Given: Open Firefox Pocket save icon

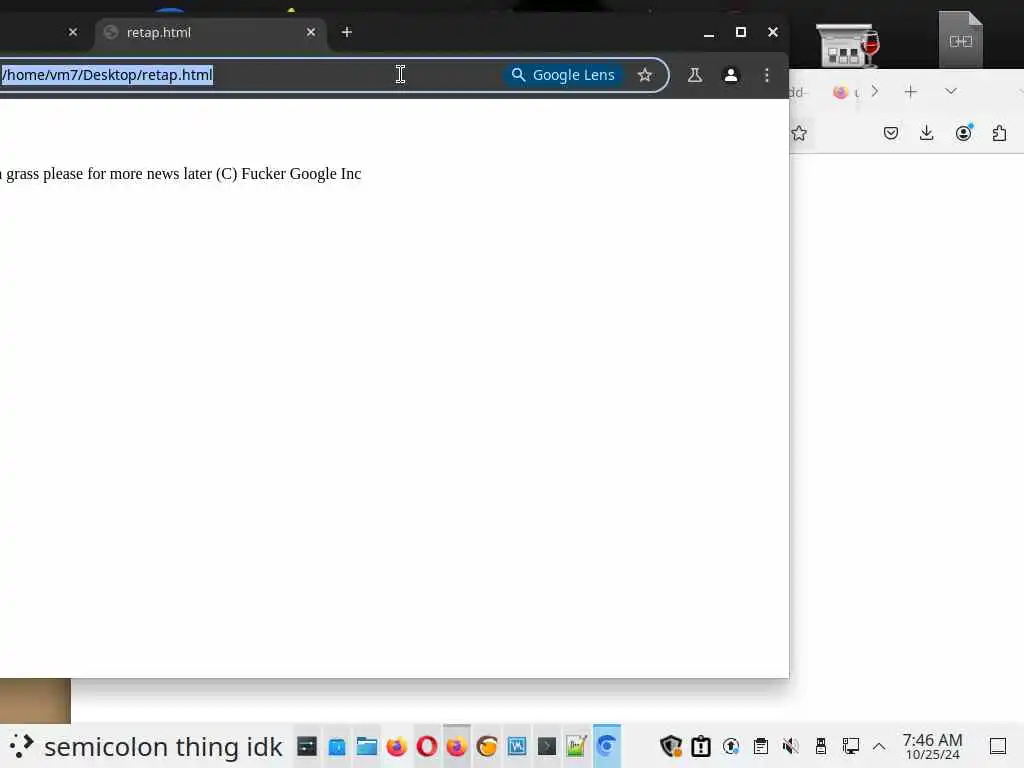Looking at the screenshot, I should coord(891,133).
